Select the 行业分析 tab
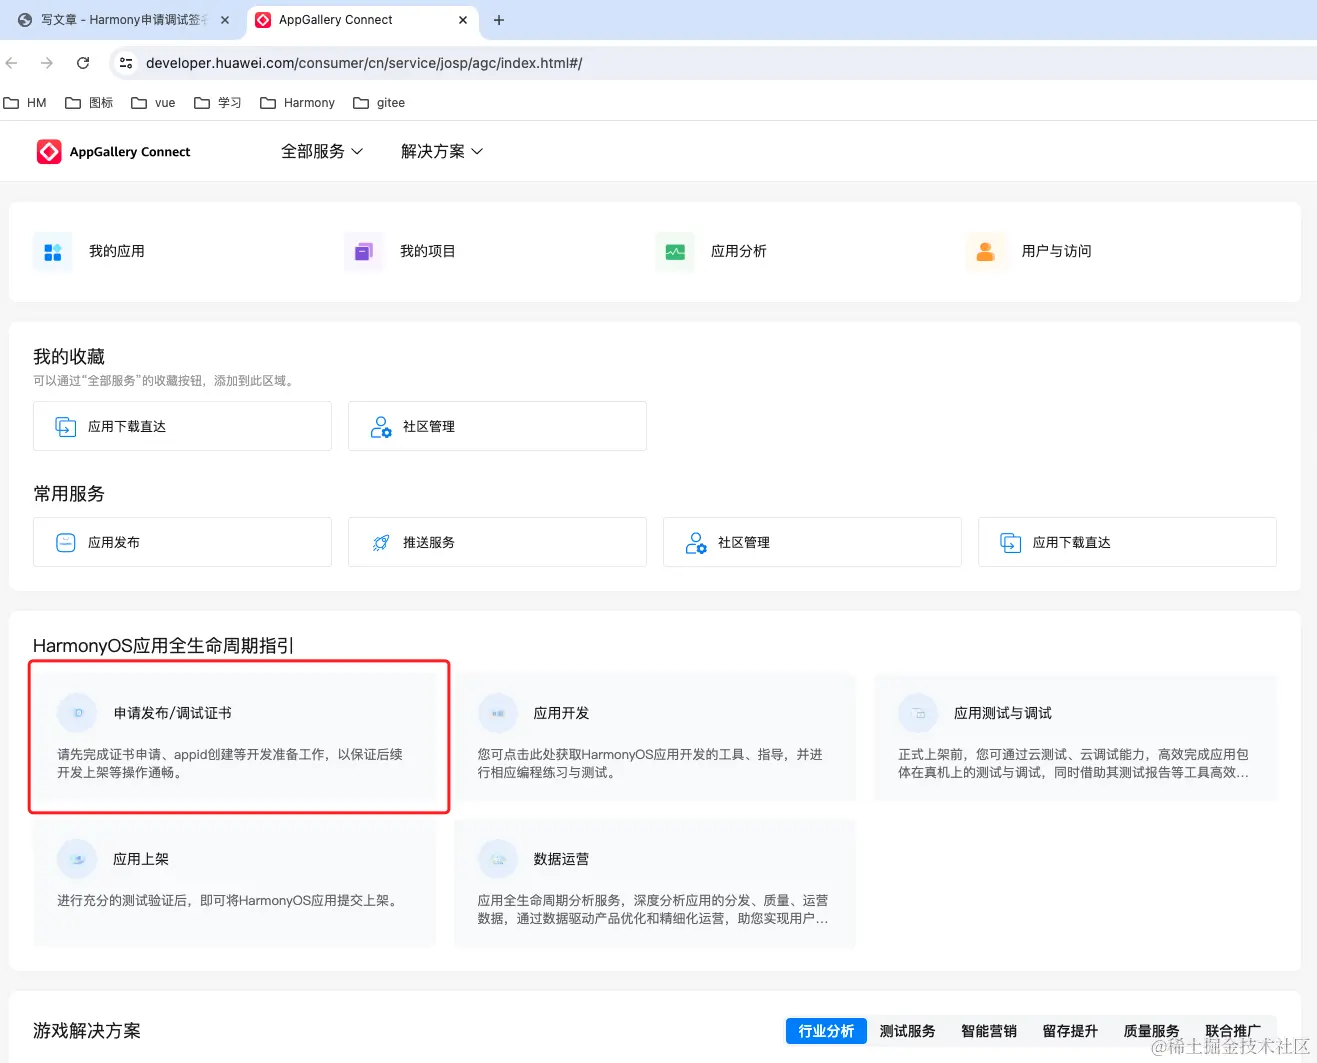This screenshot has width=1317, height=1063. [x=826, y=1031]
